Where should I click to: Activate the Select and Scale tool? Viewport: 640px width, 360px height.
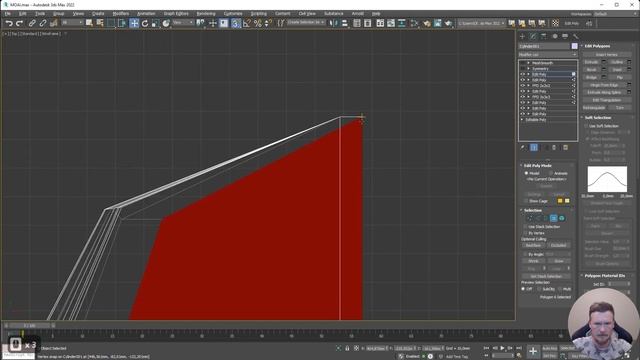[x=155, y=23]
